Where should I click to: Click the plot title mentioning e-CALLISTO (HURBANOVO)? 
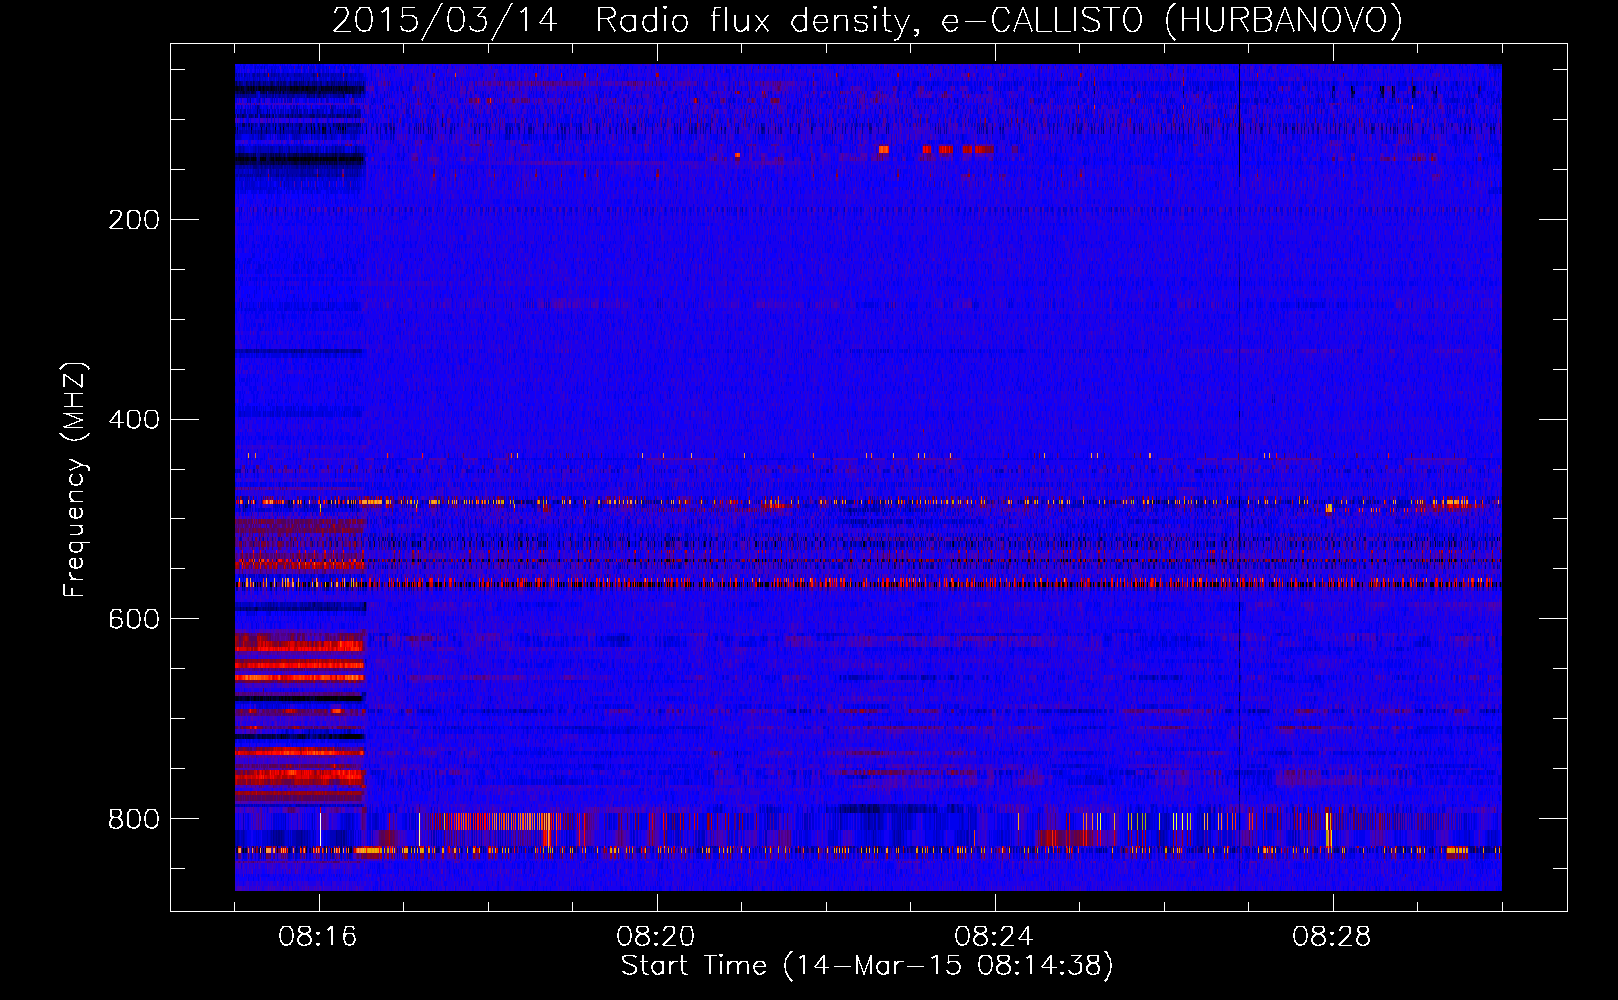click(867, 21)
